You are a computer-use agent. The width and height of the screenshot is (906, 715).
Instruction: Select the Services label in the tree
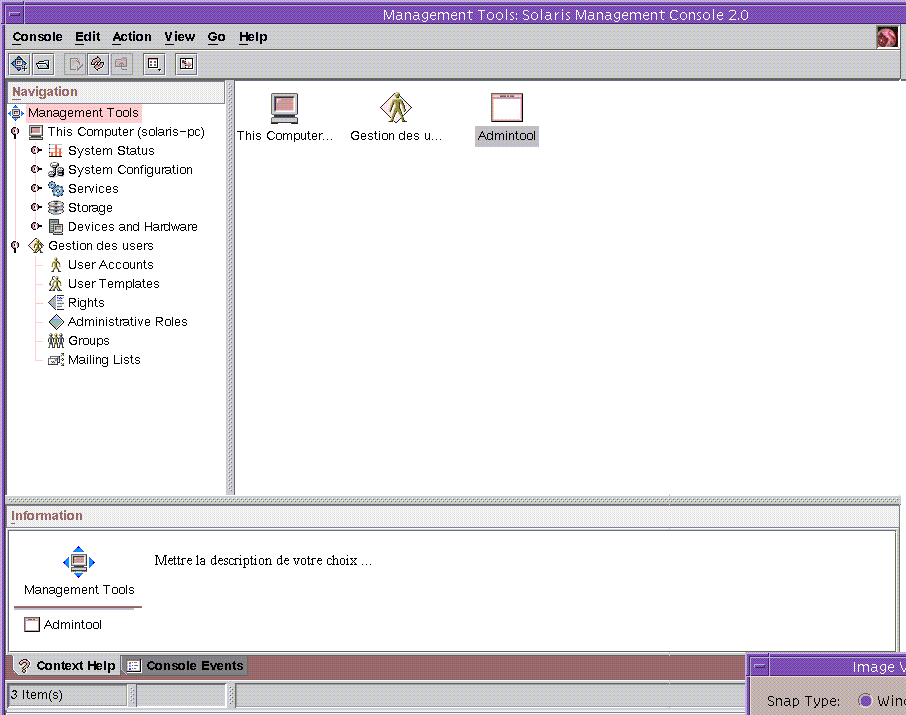click(93, 188)
